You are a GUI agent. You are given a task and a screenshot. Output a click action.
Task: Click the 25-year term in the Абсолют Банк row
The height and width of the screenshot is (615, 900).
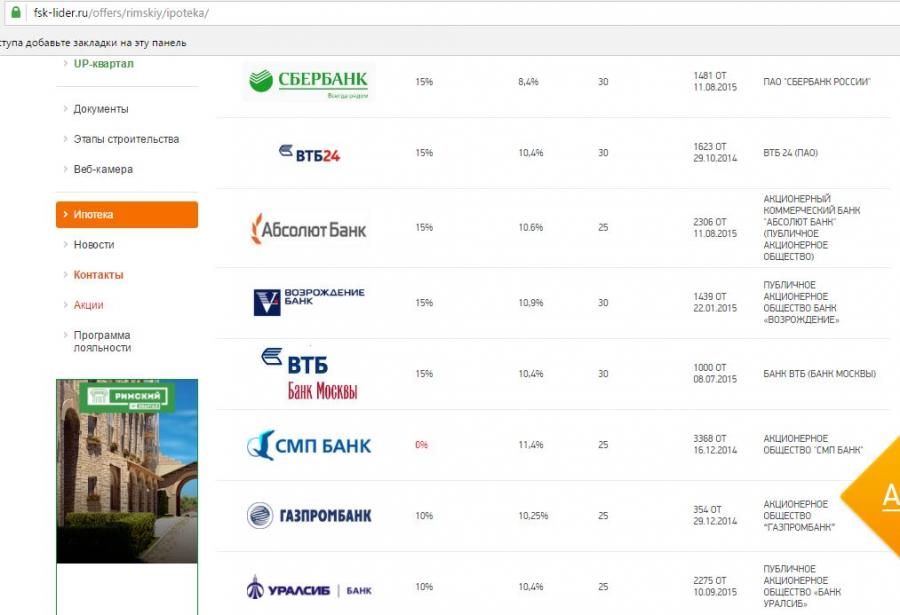[x=603, y=228]
